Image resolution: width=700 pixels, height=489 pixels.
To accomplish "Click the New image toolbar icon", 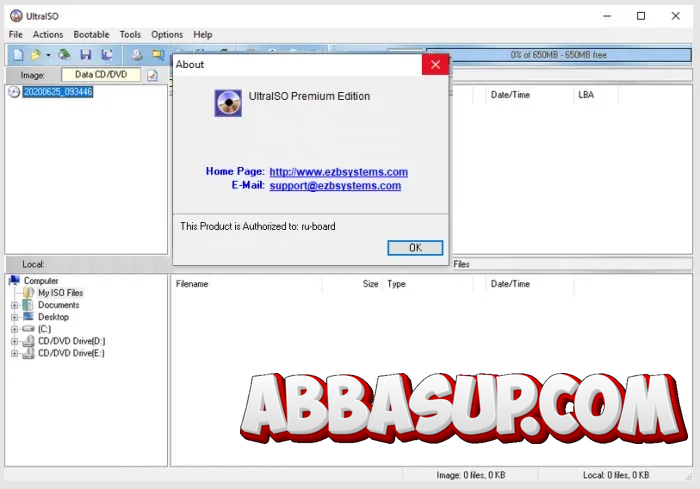I will 18,54.
